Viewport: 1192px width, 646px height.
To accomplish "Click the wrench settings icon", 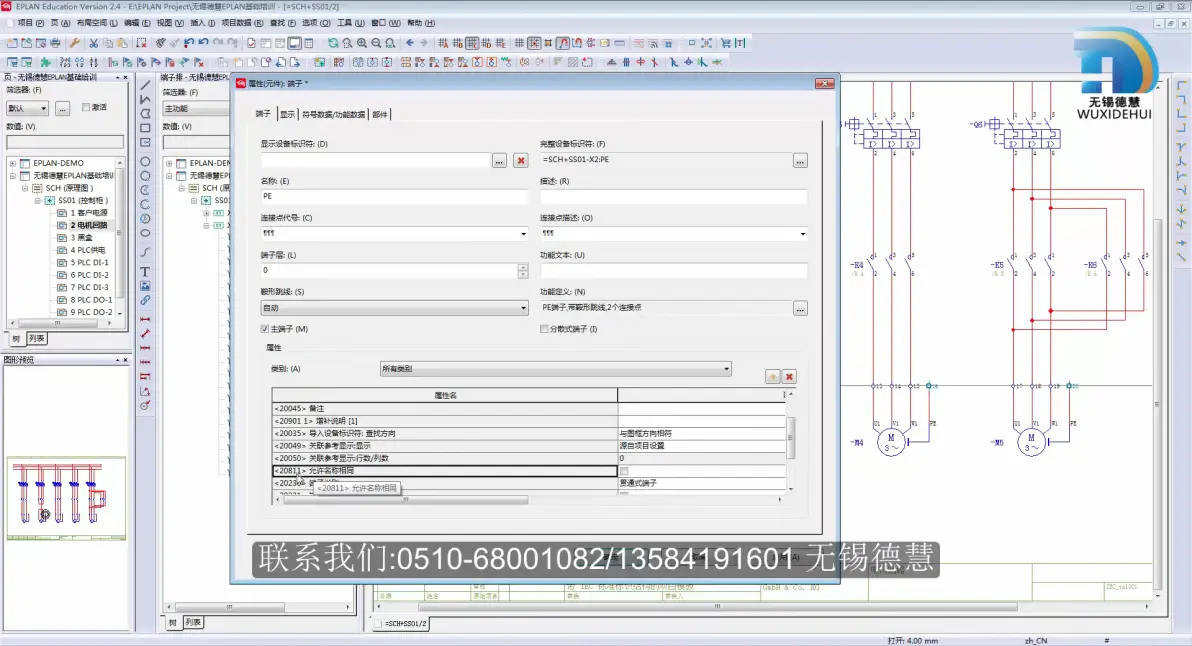I will coord(74,43).
